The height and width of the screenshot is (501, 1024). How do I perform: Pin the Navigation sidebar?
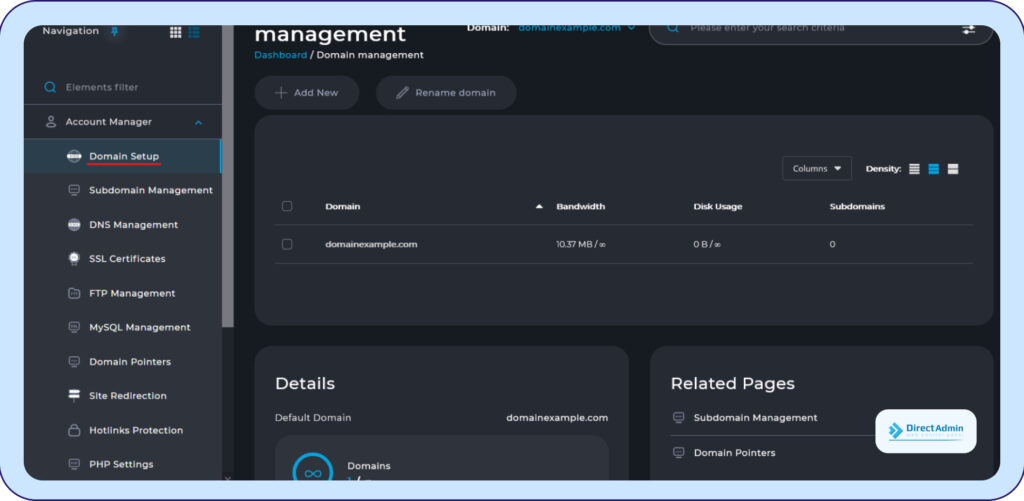114,31
